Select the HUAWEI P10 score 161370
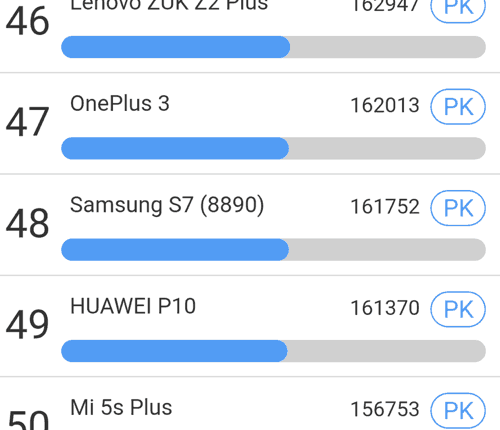The image size is (500, 430). point(385,308)
